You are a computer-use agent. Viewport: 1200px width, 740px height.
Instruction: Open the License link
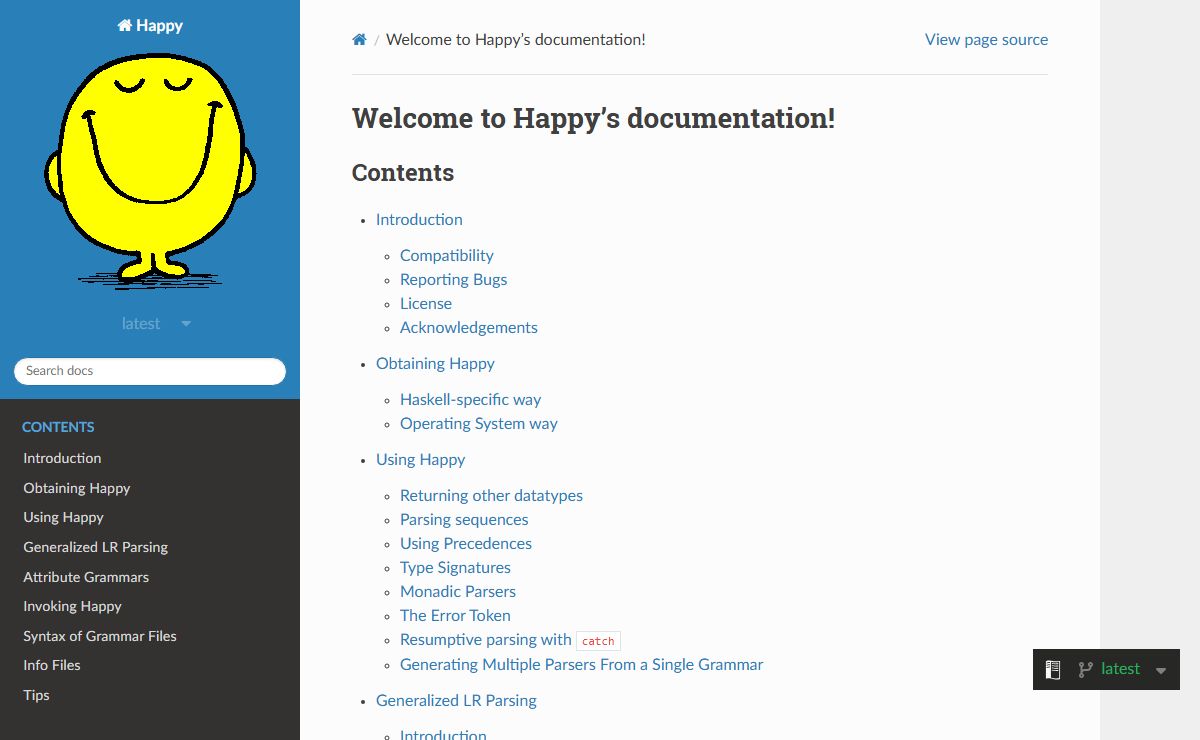[426, 304]
